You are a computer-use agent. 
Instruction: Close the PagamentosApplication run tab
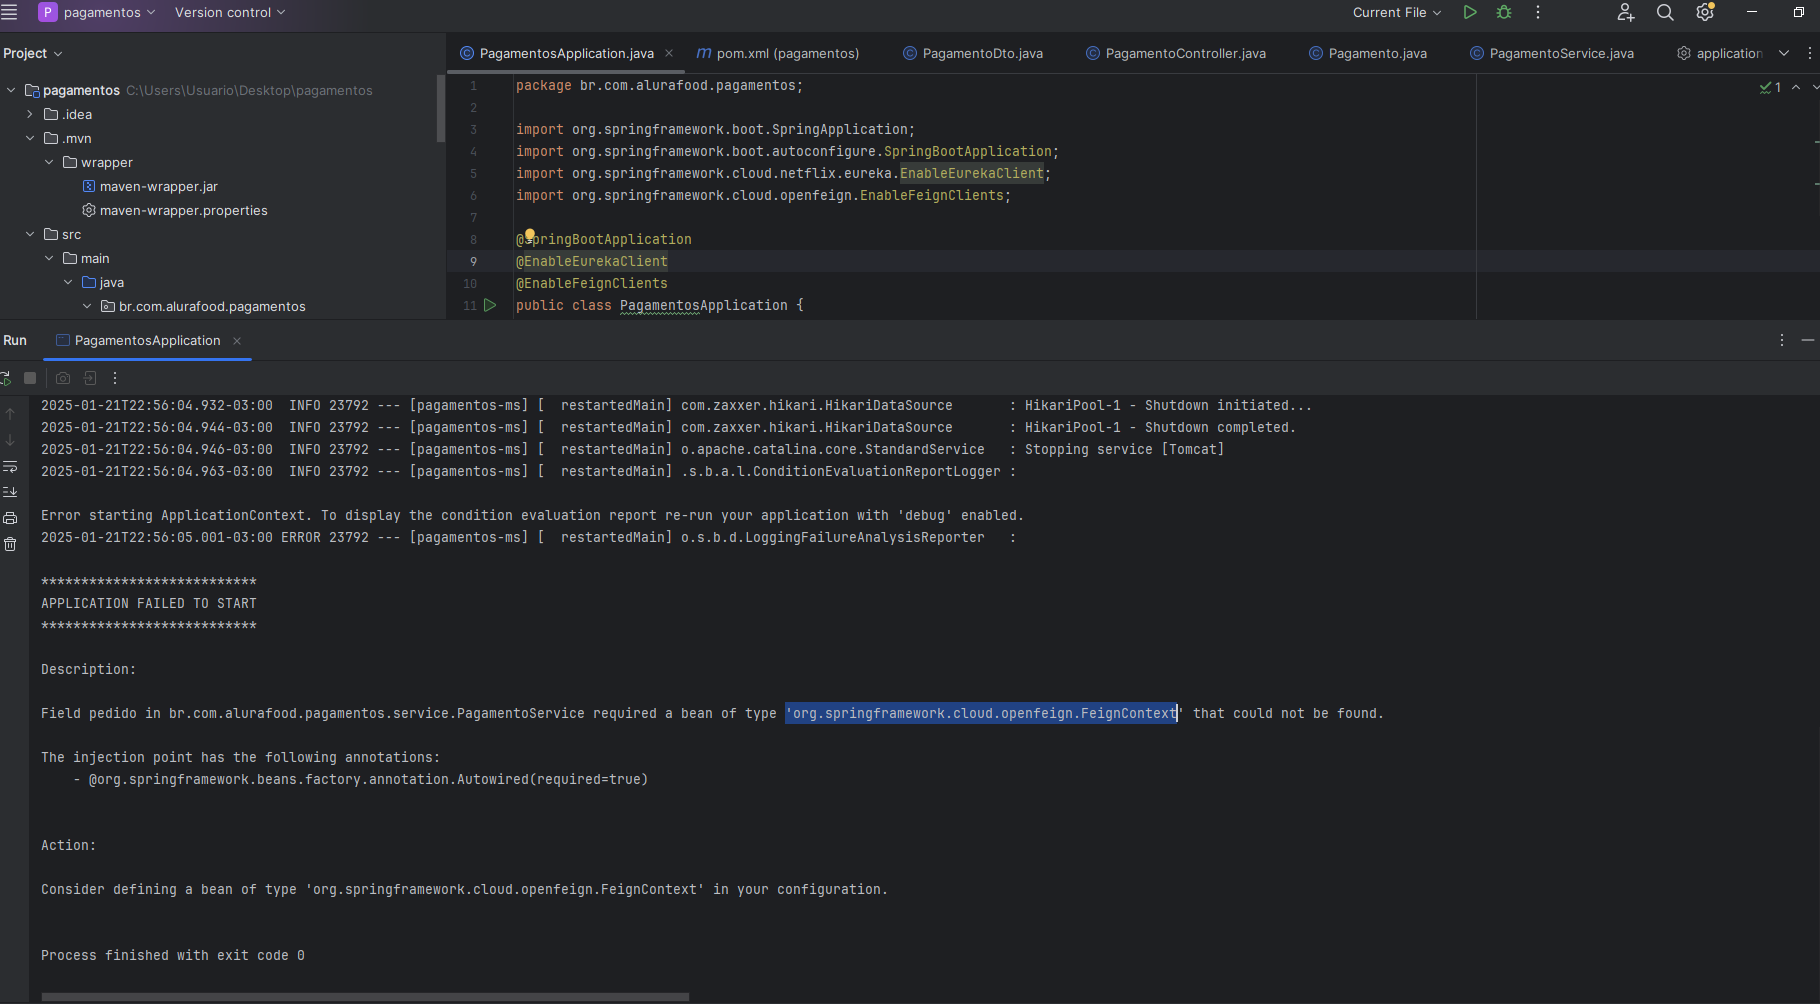237,341
